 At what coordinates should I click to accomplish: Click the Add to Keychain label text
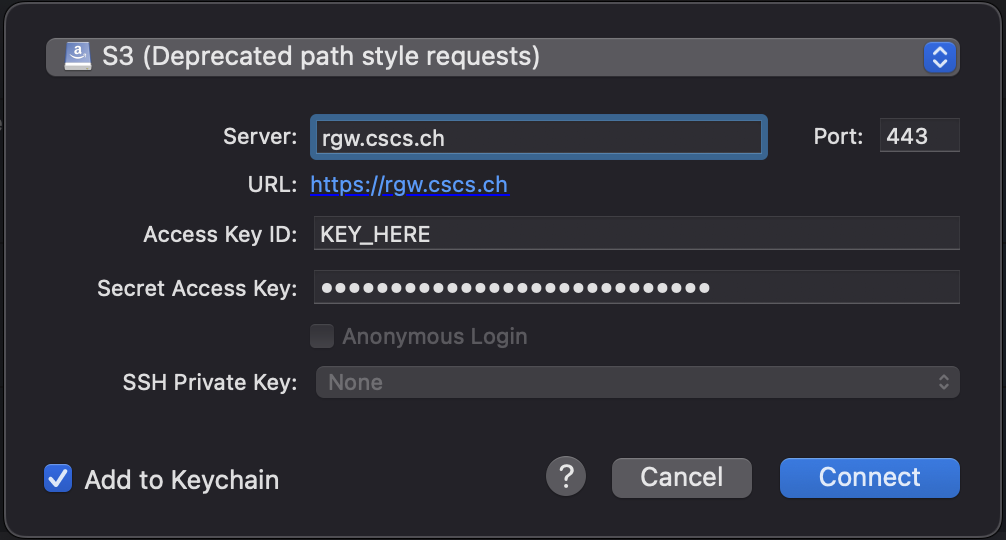tap(182, 480)
